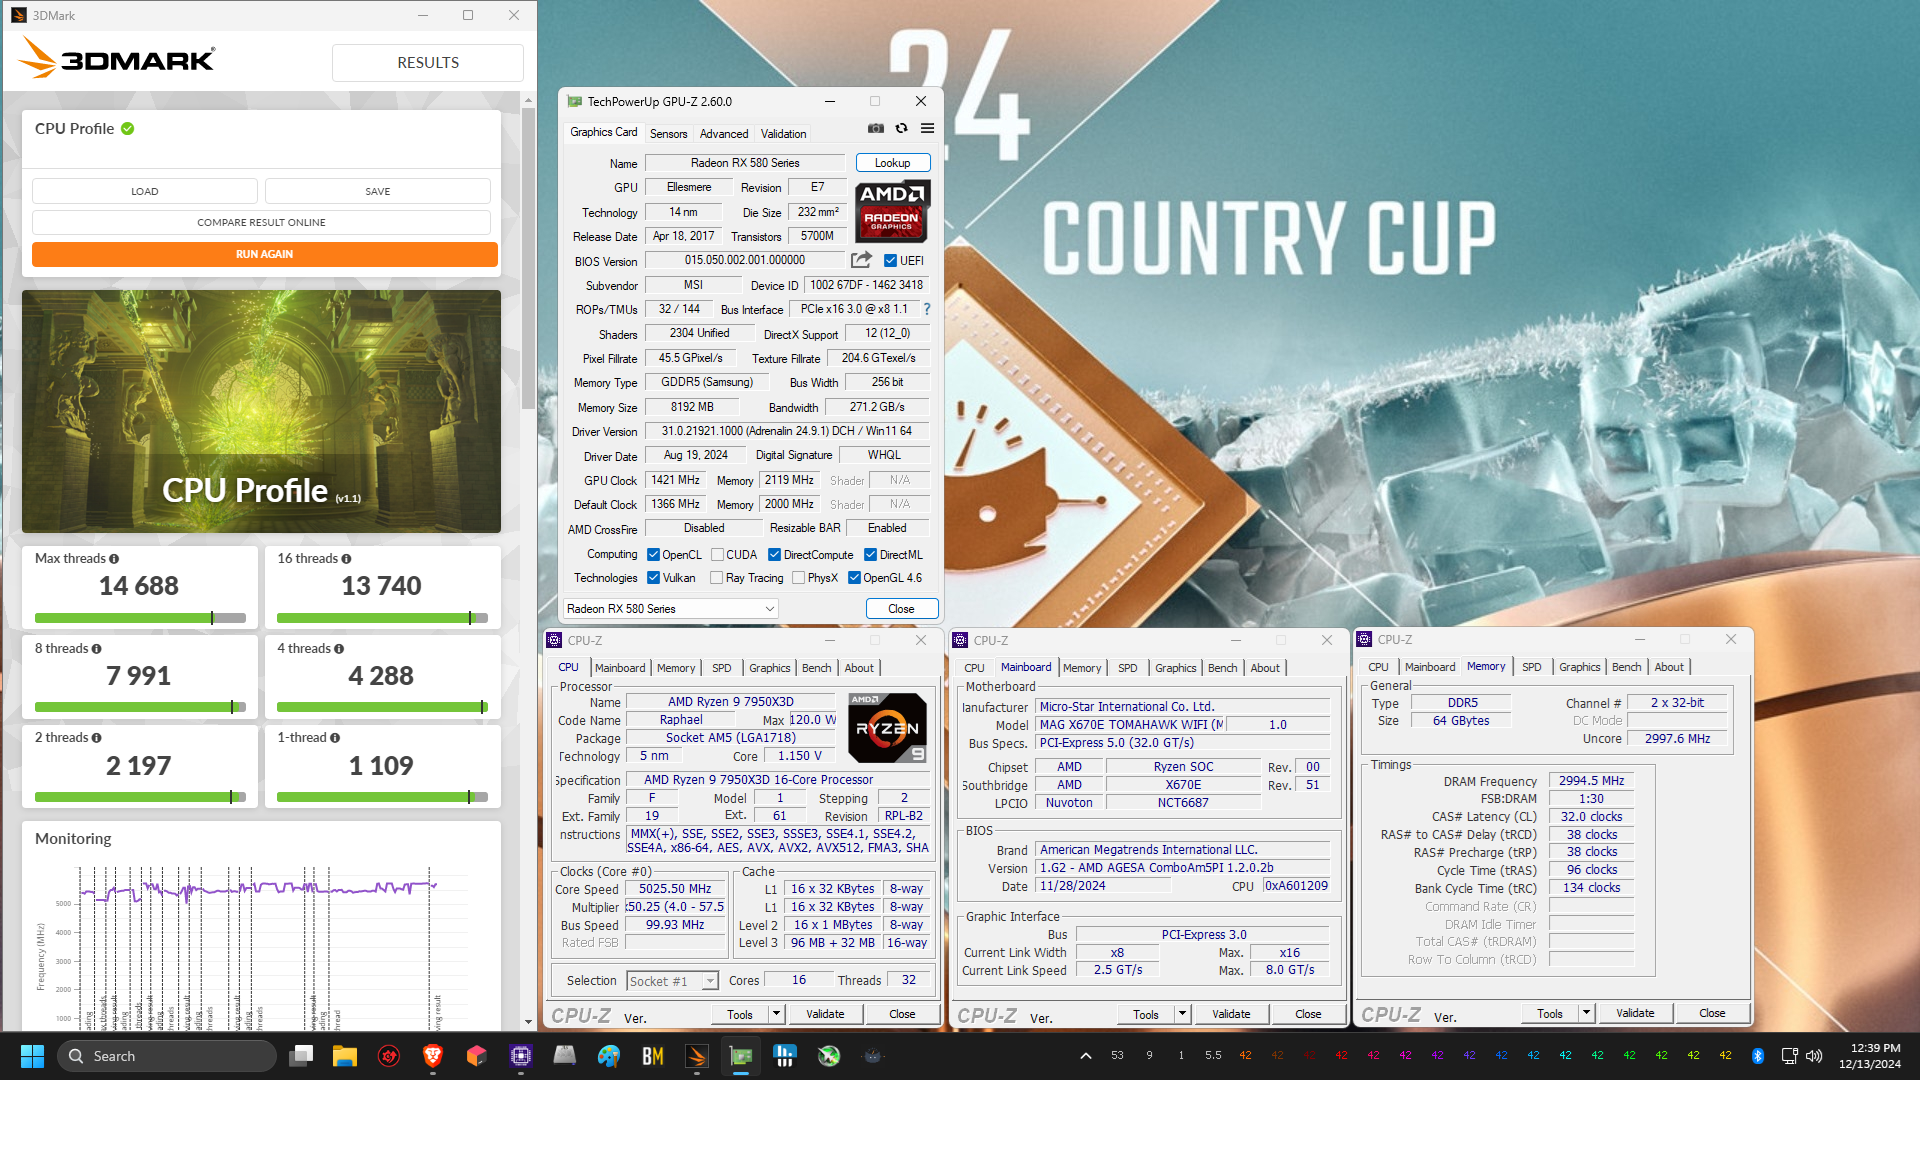Toggle the Ray Tracing checkbox
The height and width of the screenshot is (1156, 1920).
click(x=716, y=578)
